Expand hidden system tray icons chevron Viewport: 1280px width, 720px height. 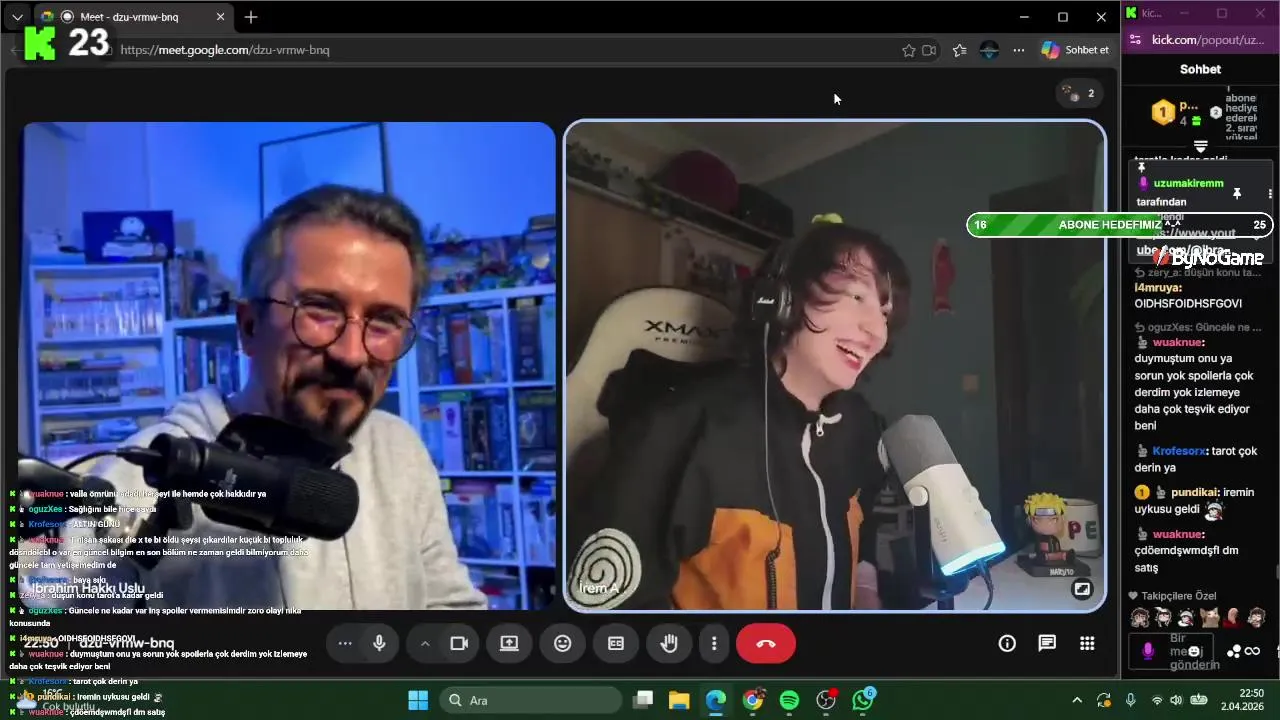(x=1077, y=700)
